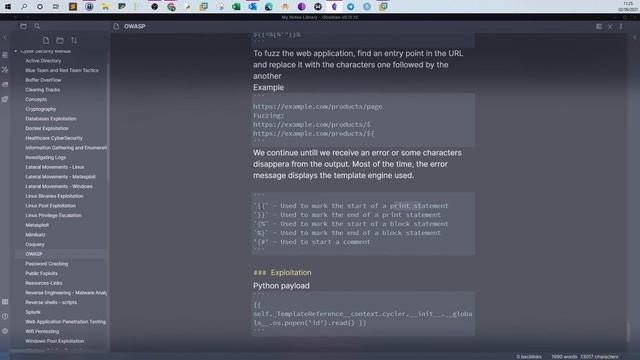Viewport: 640px width, 360px height.
Task: Open Linux Binaries Exploitation note
Action: pyautogui.click(x=54, y=196)
